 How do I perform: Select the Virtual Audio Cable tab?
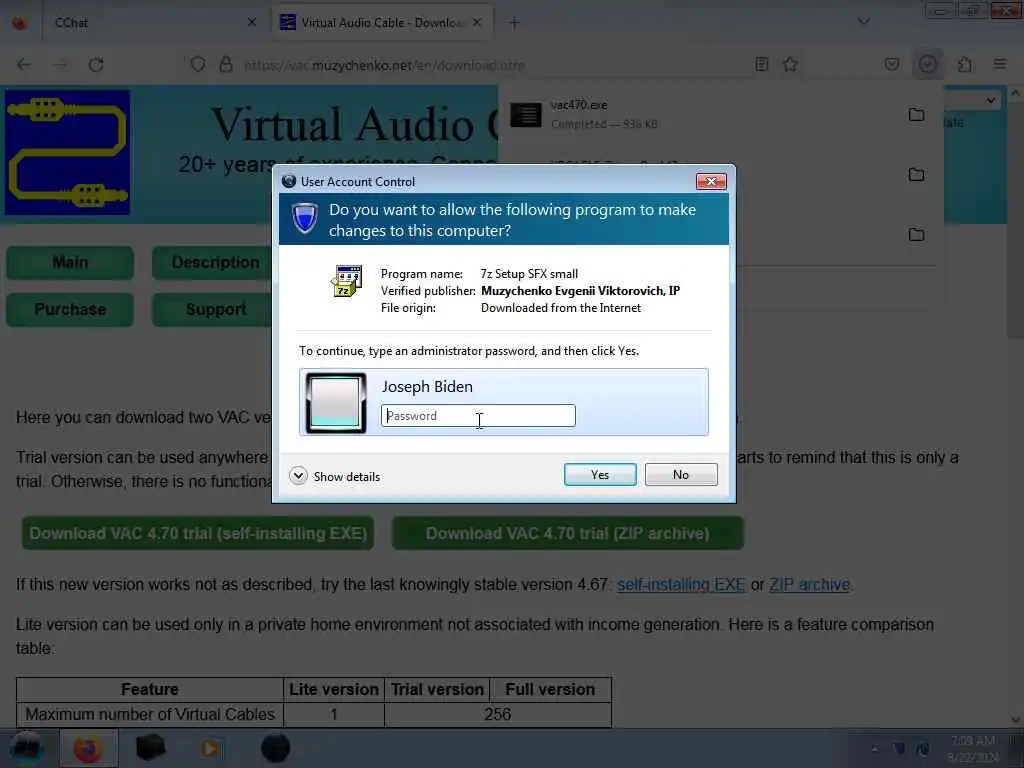[382, 23]
